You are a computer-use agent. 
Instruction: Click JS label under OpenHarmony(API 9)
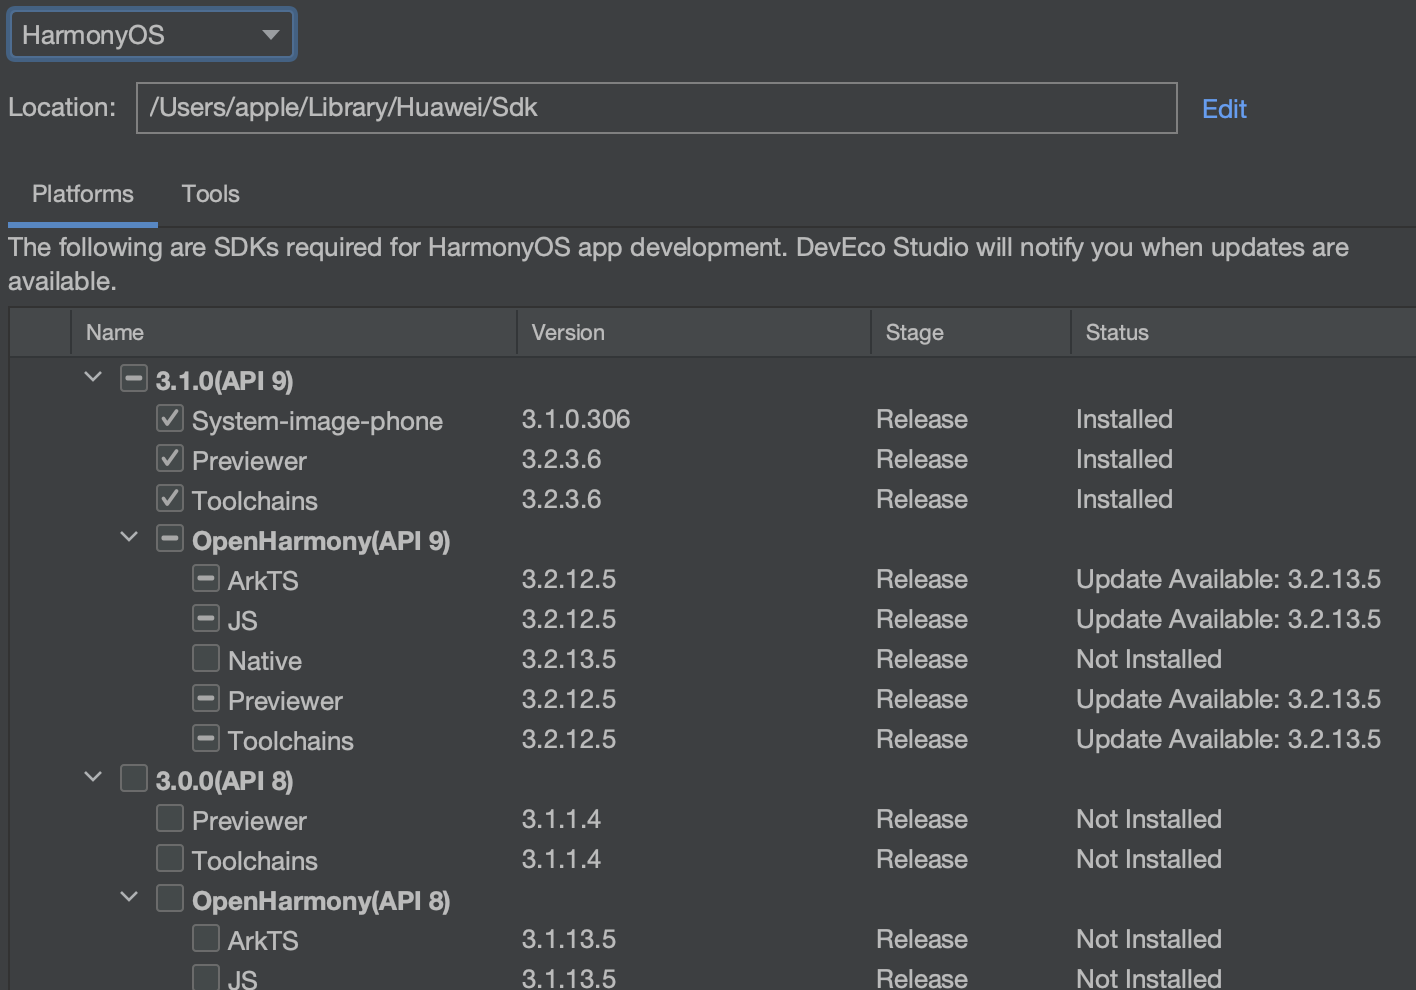[x=242, y=621]
